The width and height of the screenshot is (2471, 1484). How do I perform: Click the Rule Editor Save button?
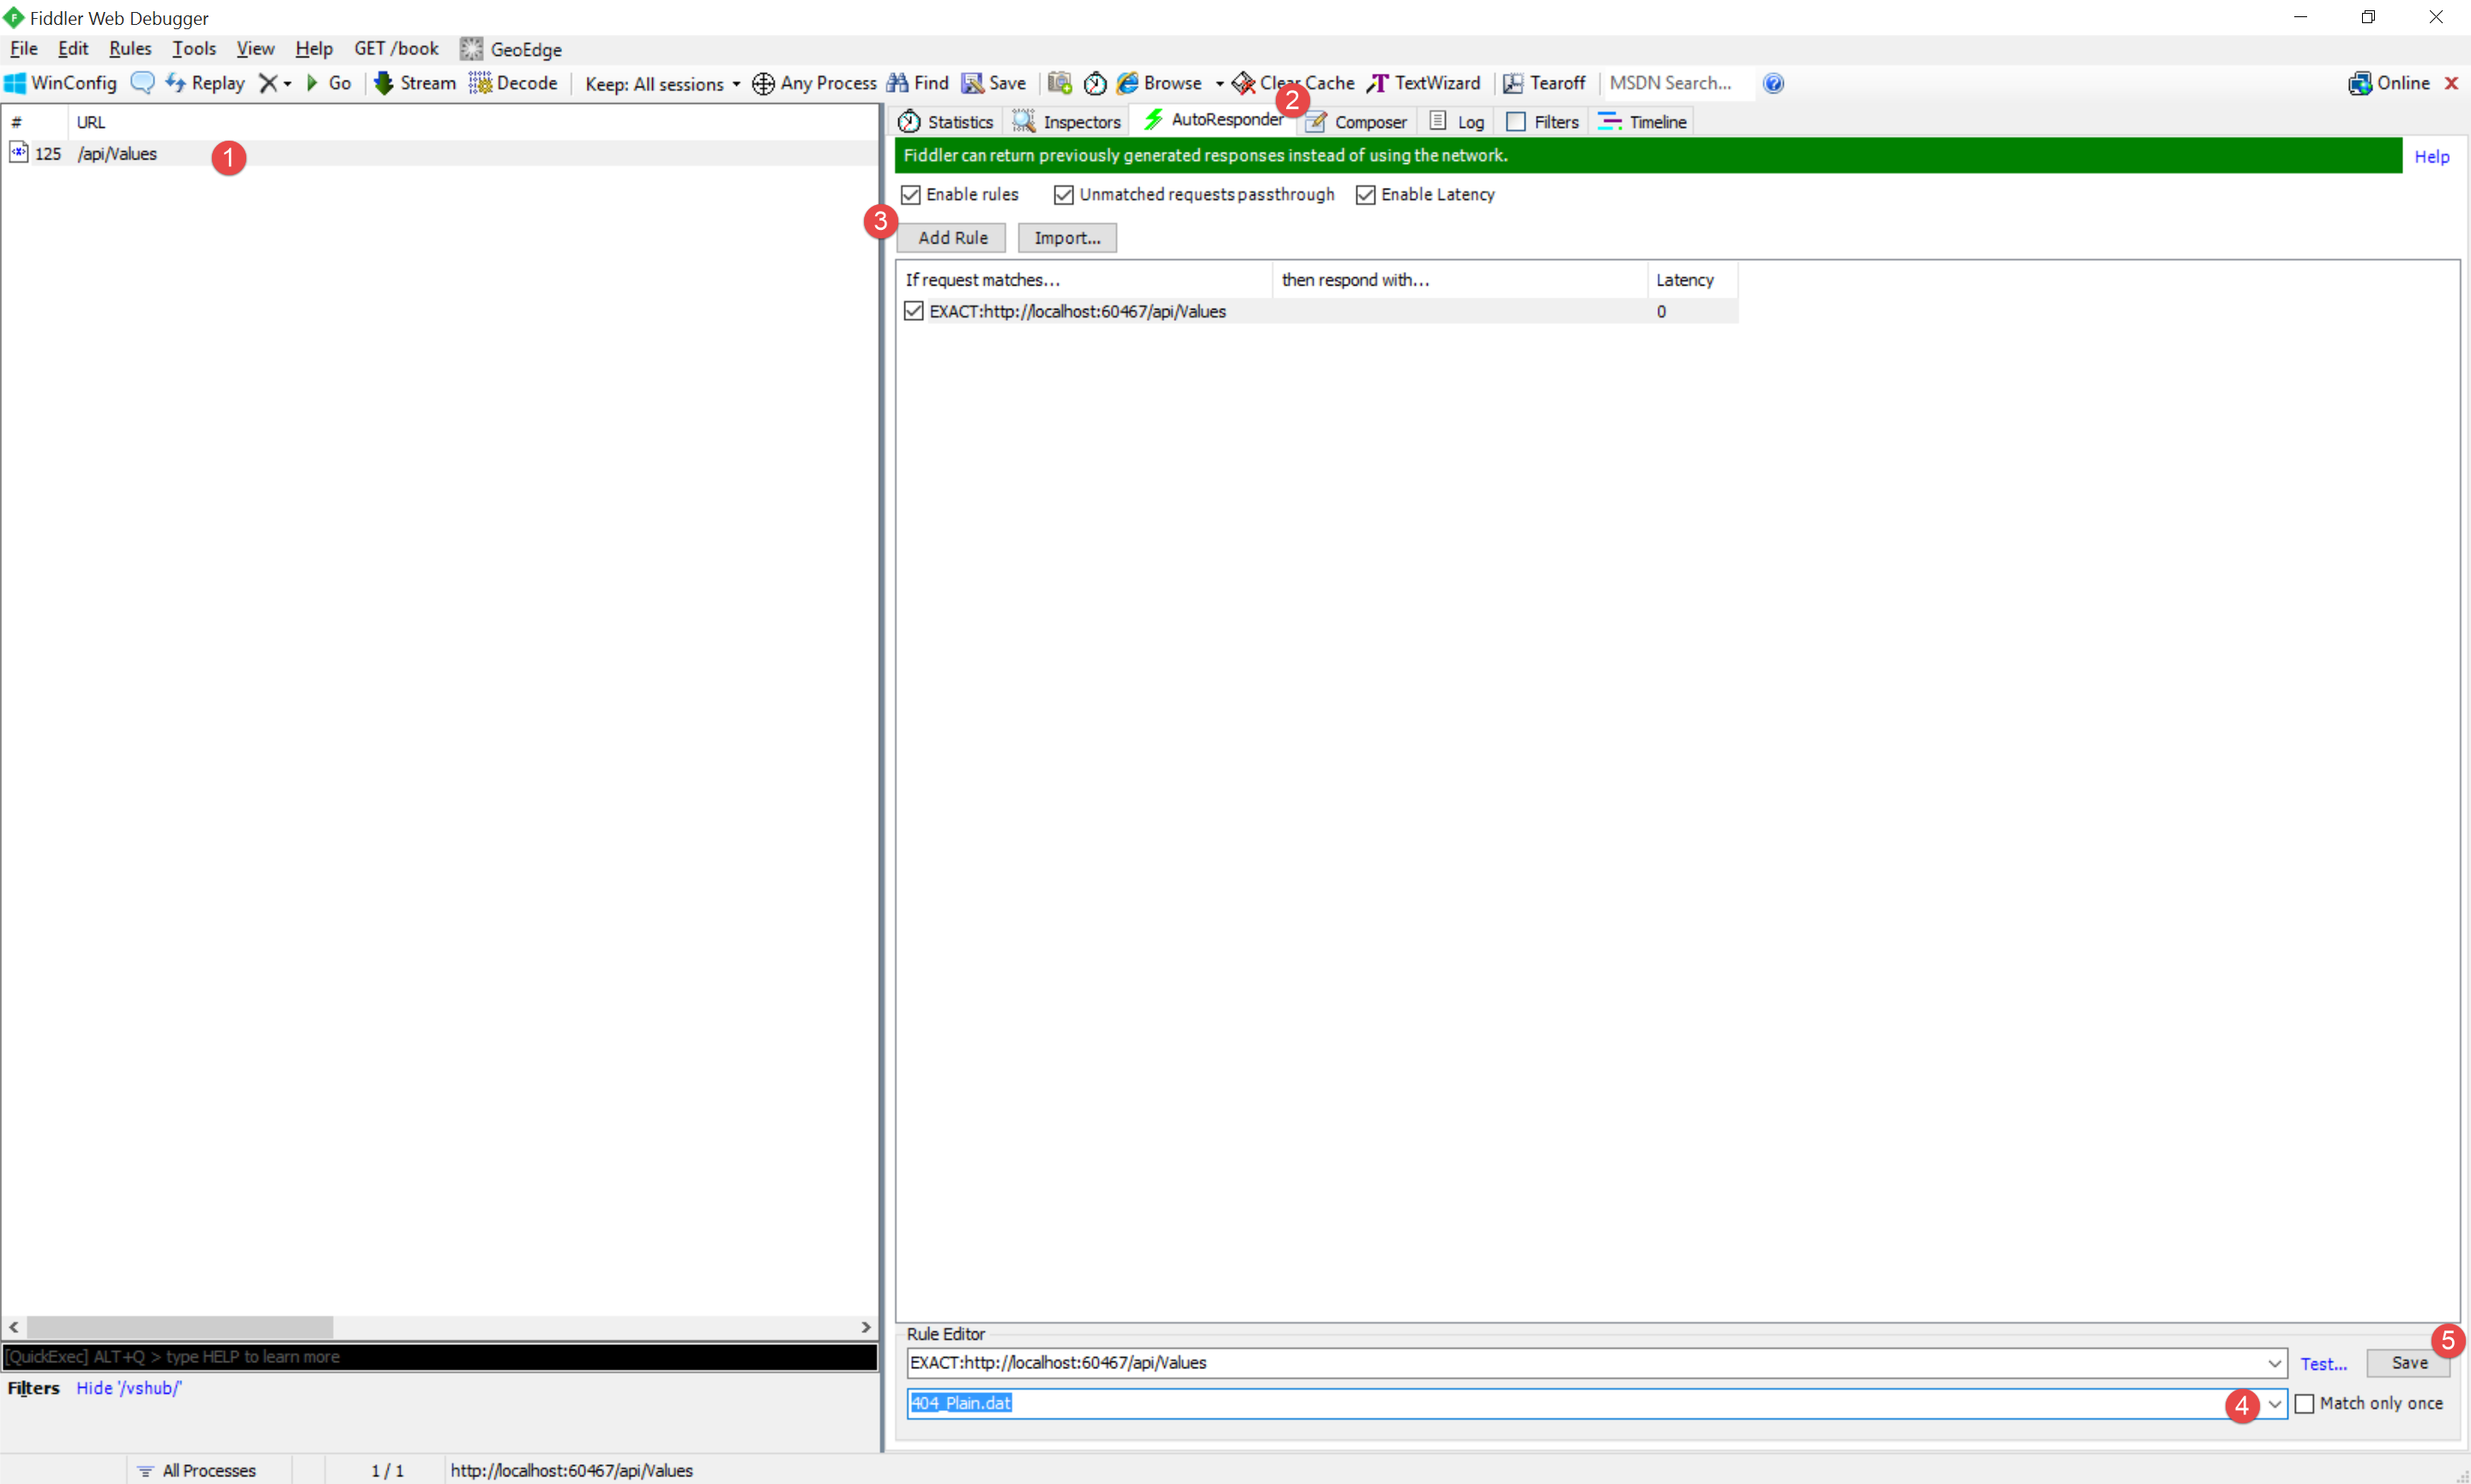[2408, 1362]
